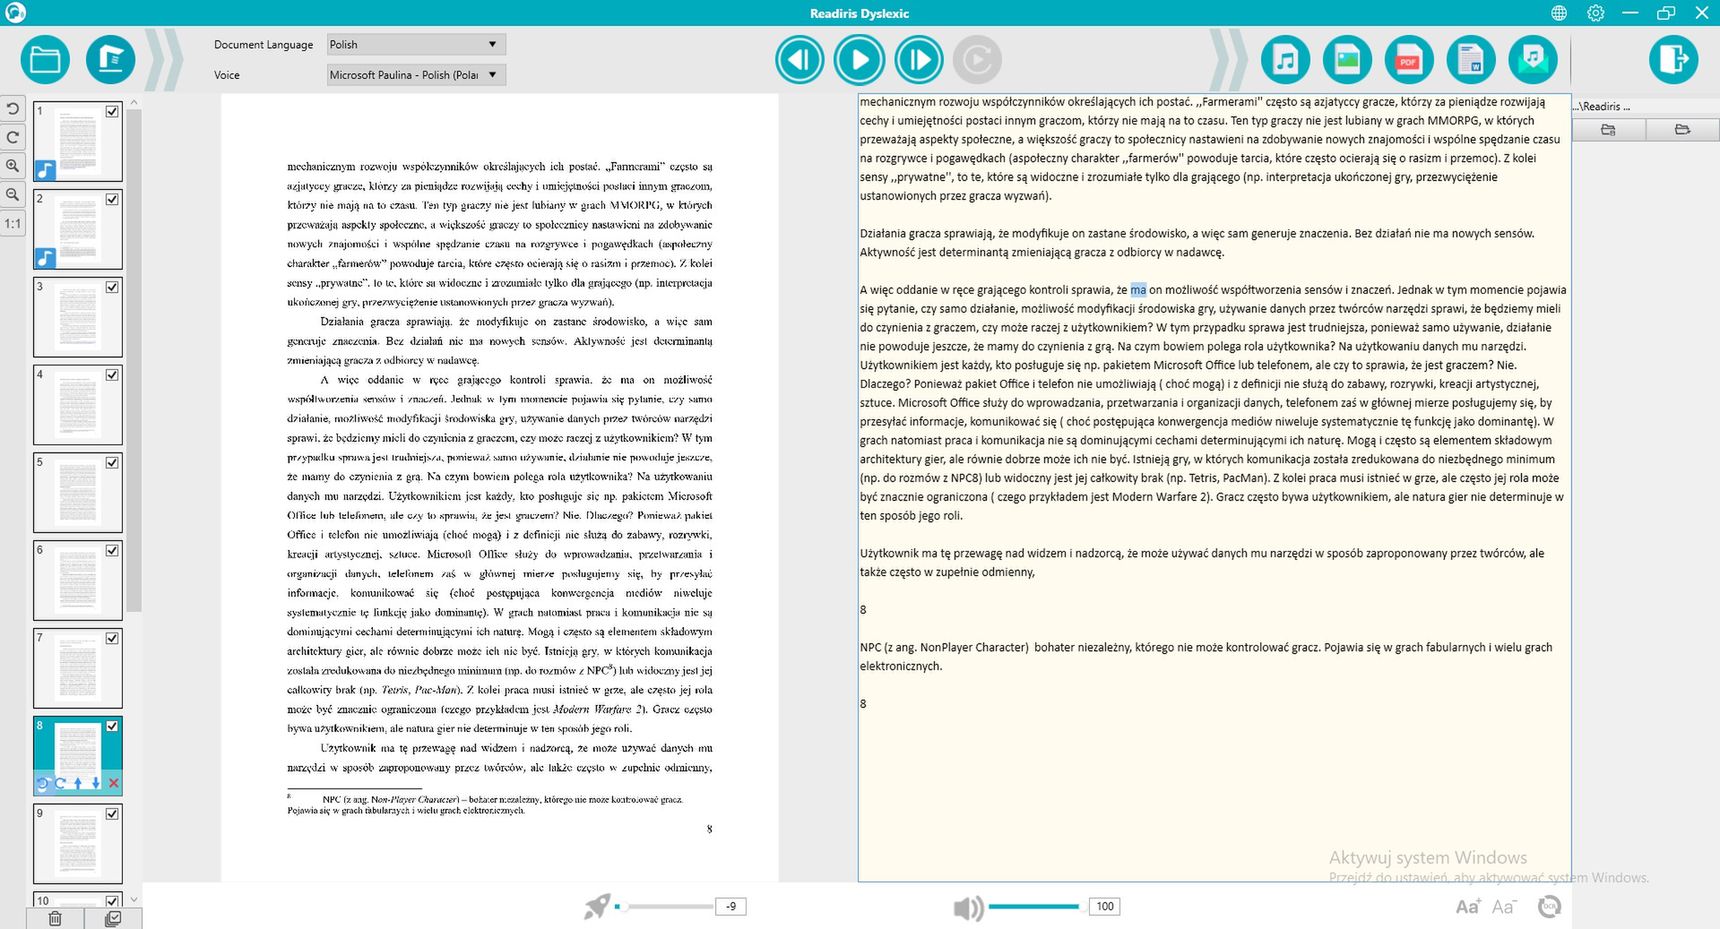Rotate page clockwise in left toolbar
Image resolution: width=1720 pixels, height=929 pixels.
click(x=13, y=138)
